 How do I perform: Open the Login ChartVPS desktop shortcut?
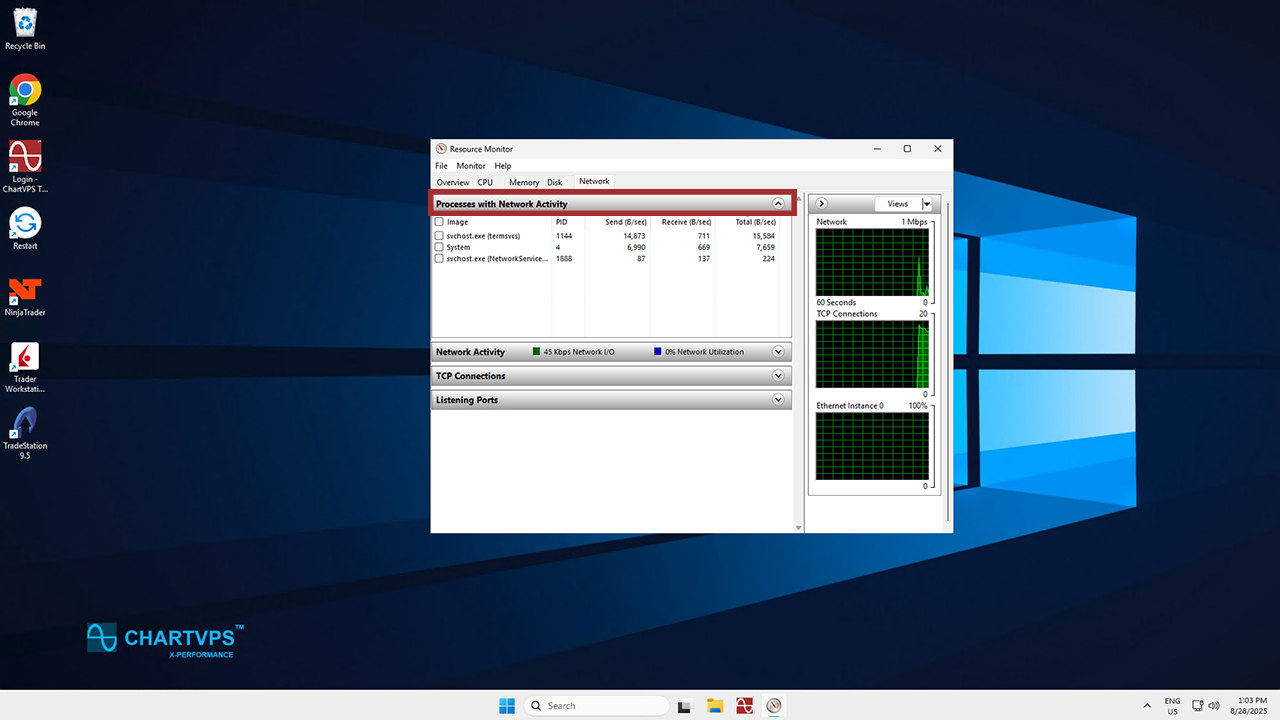coord(25,158)
